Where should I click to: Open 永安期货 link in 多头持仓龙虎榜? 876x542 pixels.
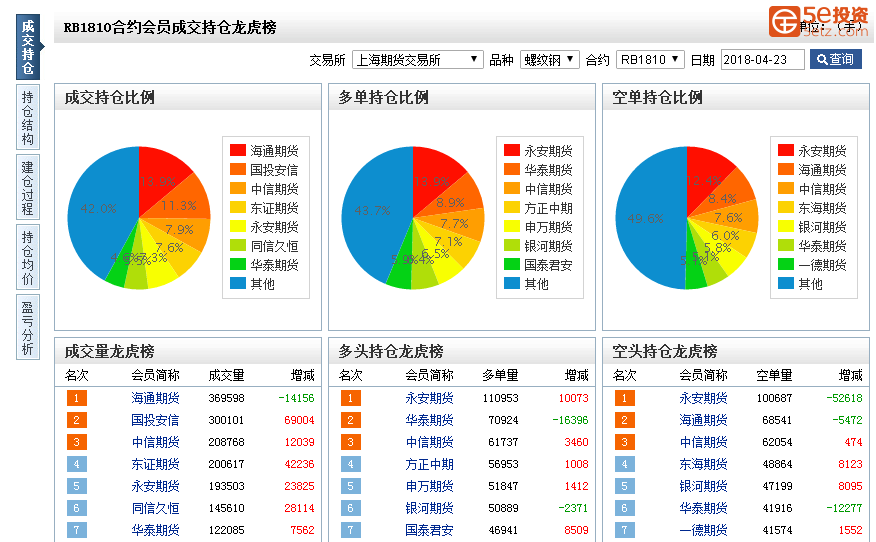coord(429,398)
